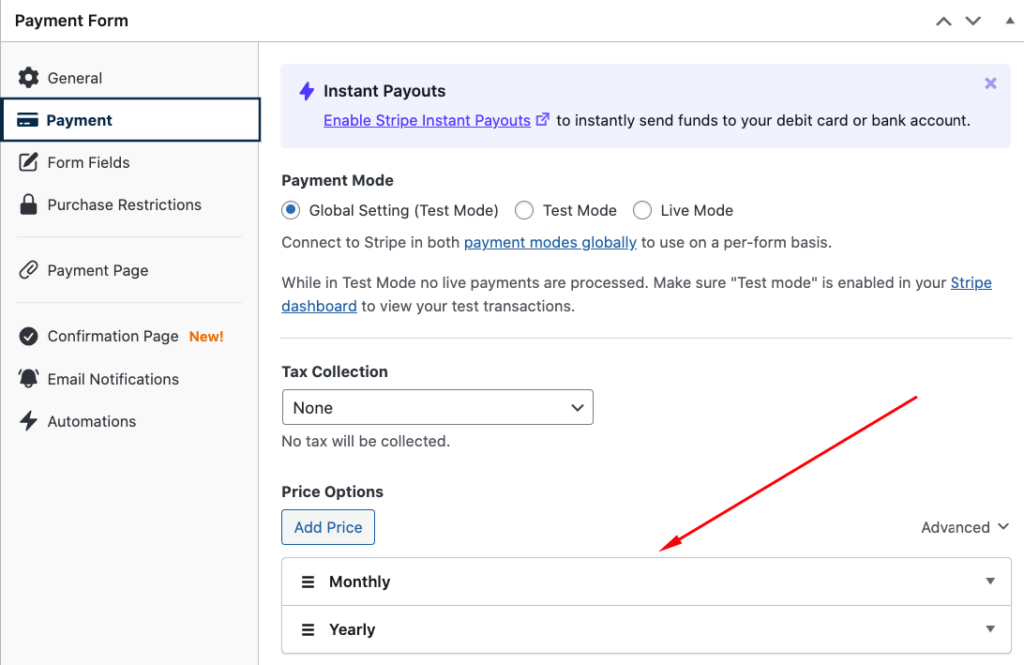Open the Tax Collection dropdown
Image resolution: width=1024 pixels, height=665 pixels.
pyautogui.click(x=437, y=408)
